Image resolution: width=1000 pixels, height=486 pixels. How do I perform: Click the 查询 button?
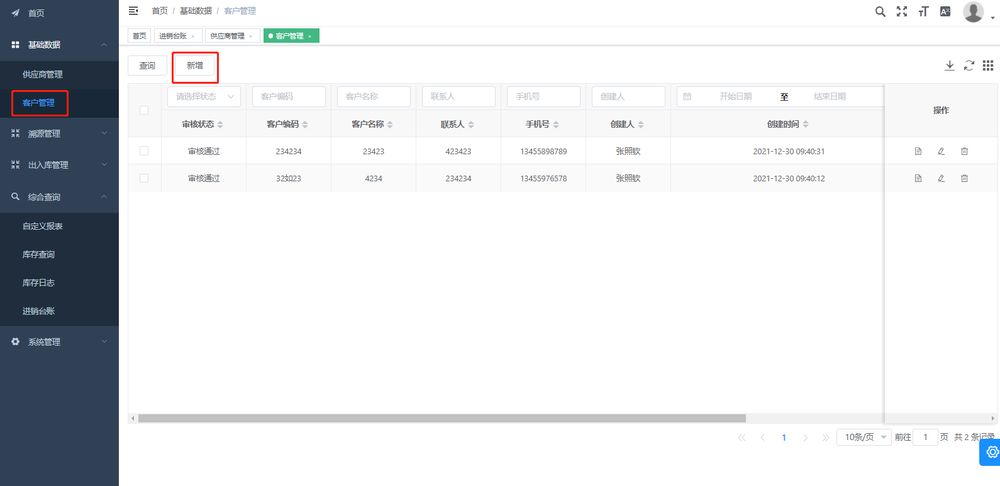pyautogui.click(x=147, y=66)
